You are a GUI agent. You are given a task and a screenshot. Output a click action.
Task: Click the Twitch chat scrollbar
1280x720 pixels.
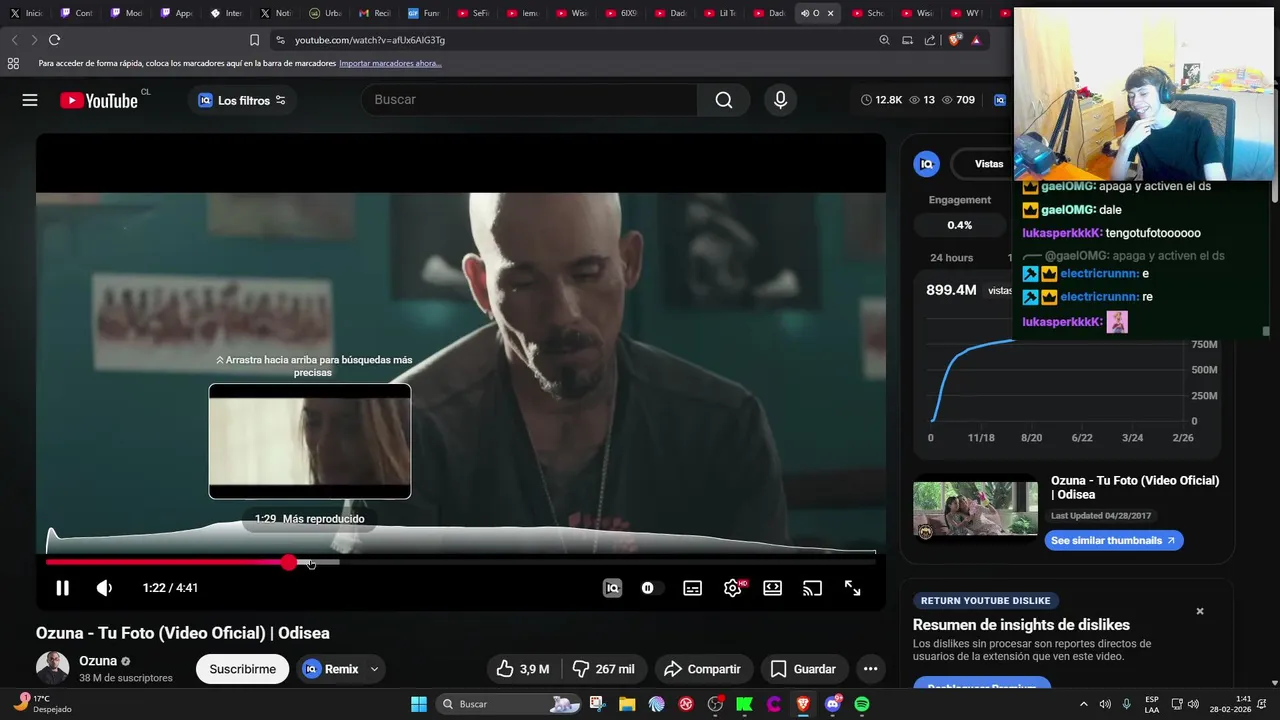point(1266,331)
